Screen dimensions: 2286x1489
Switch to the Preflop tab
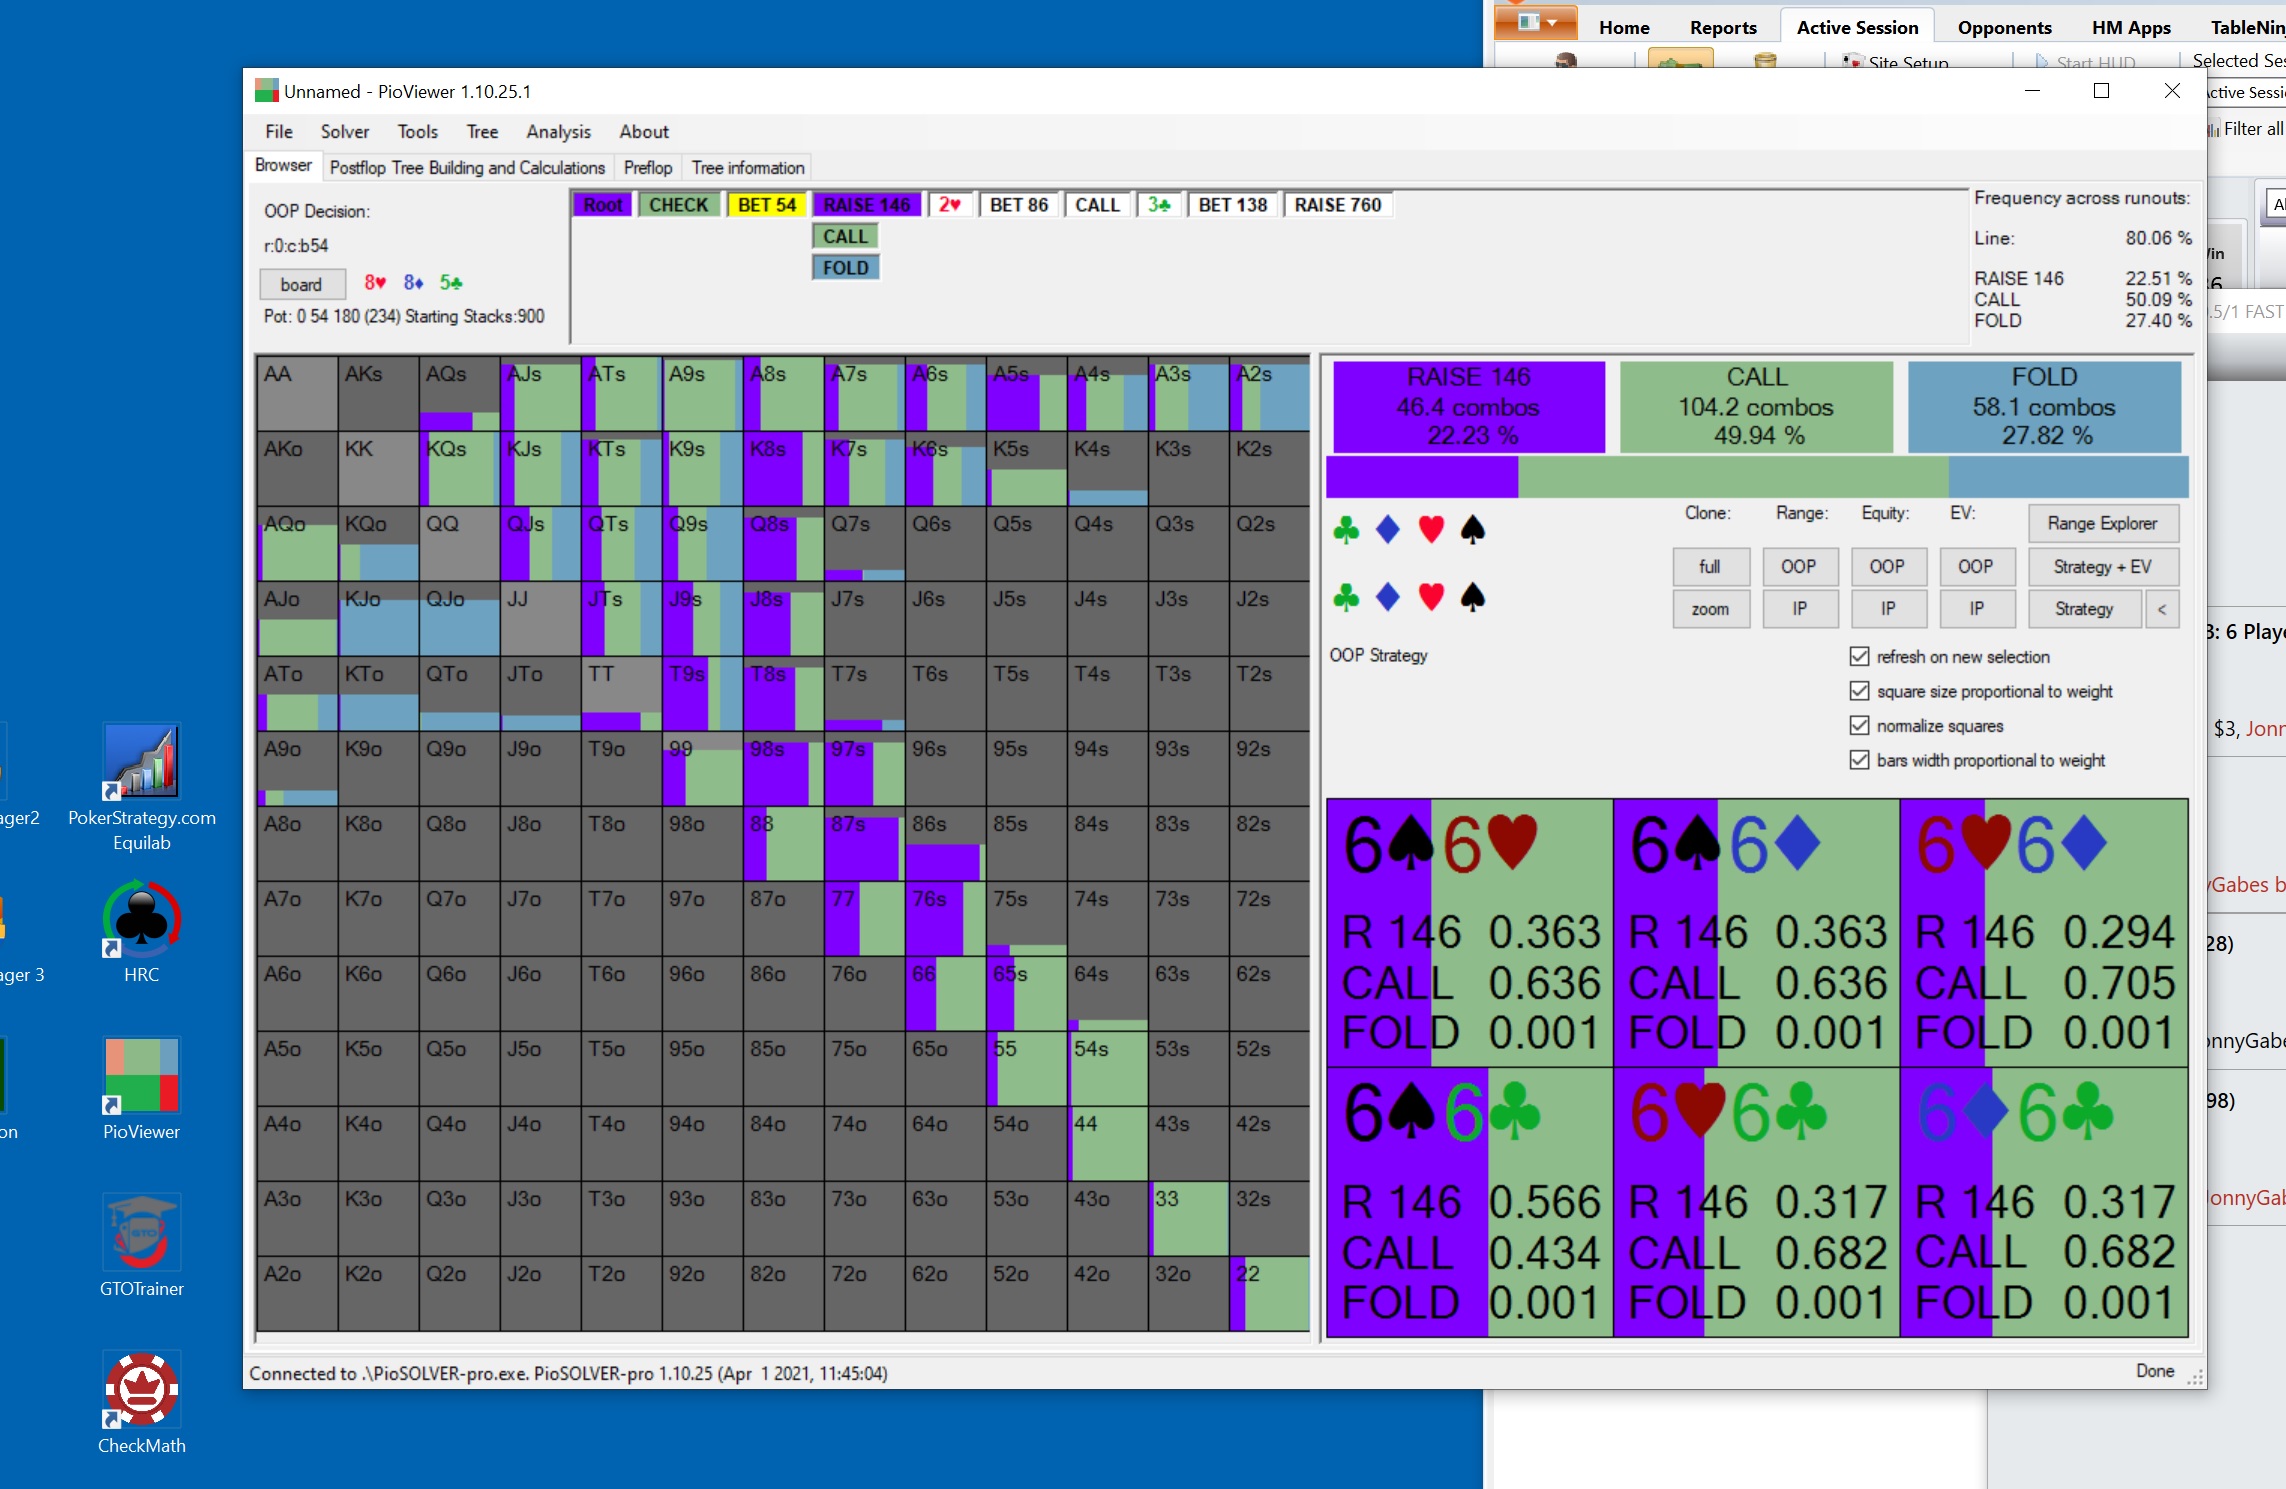tap(648, 167)
